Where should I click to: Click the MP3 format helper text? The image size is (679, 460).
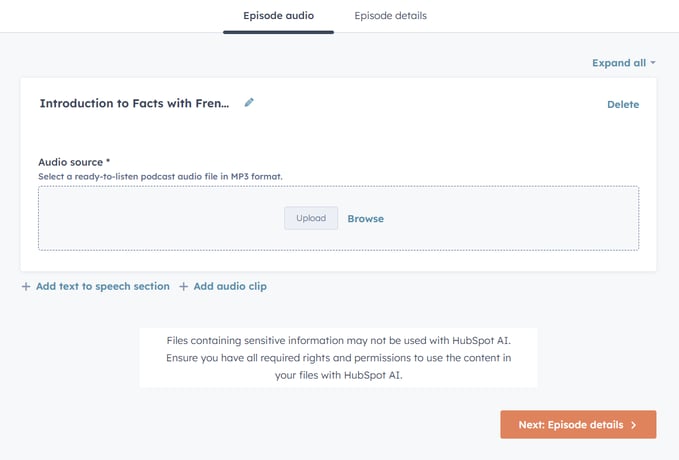(x=160, y=177)
